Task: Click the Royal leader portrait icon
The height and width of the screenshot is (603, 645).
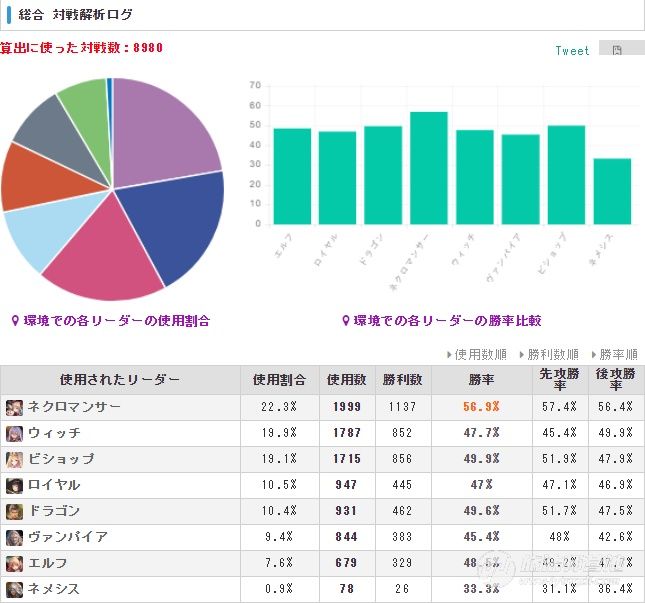Action: click(14, 485)
